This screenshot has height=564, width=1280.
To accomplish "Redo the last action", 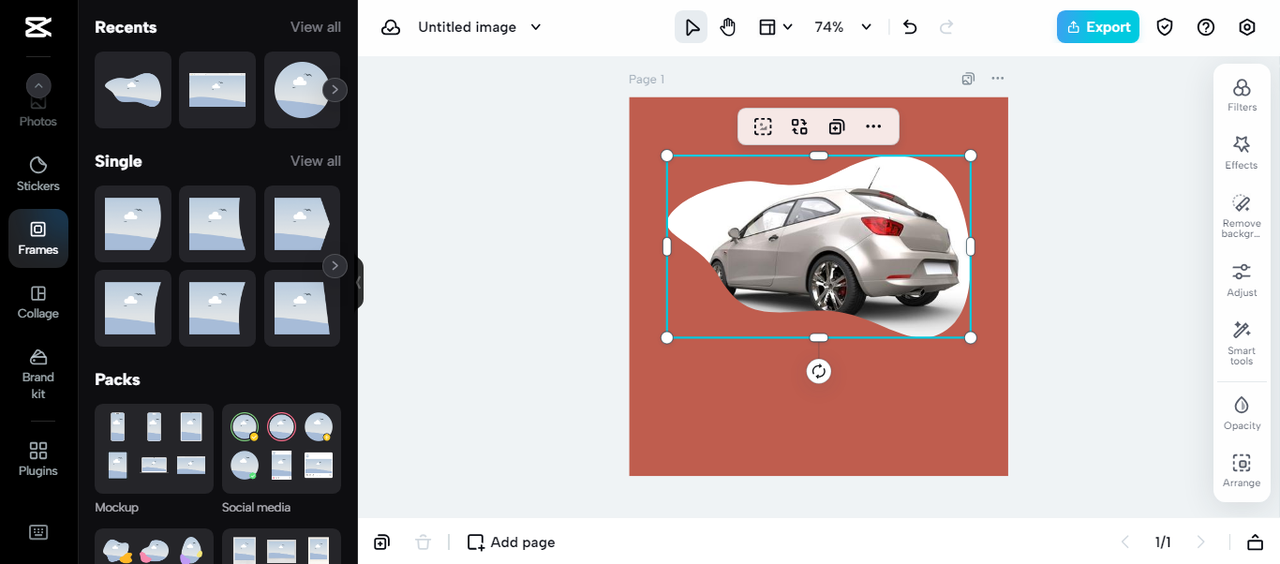I will 946,27.
